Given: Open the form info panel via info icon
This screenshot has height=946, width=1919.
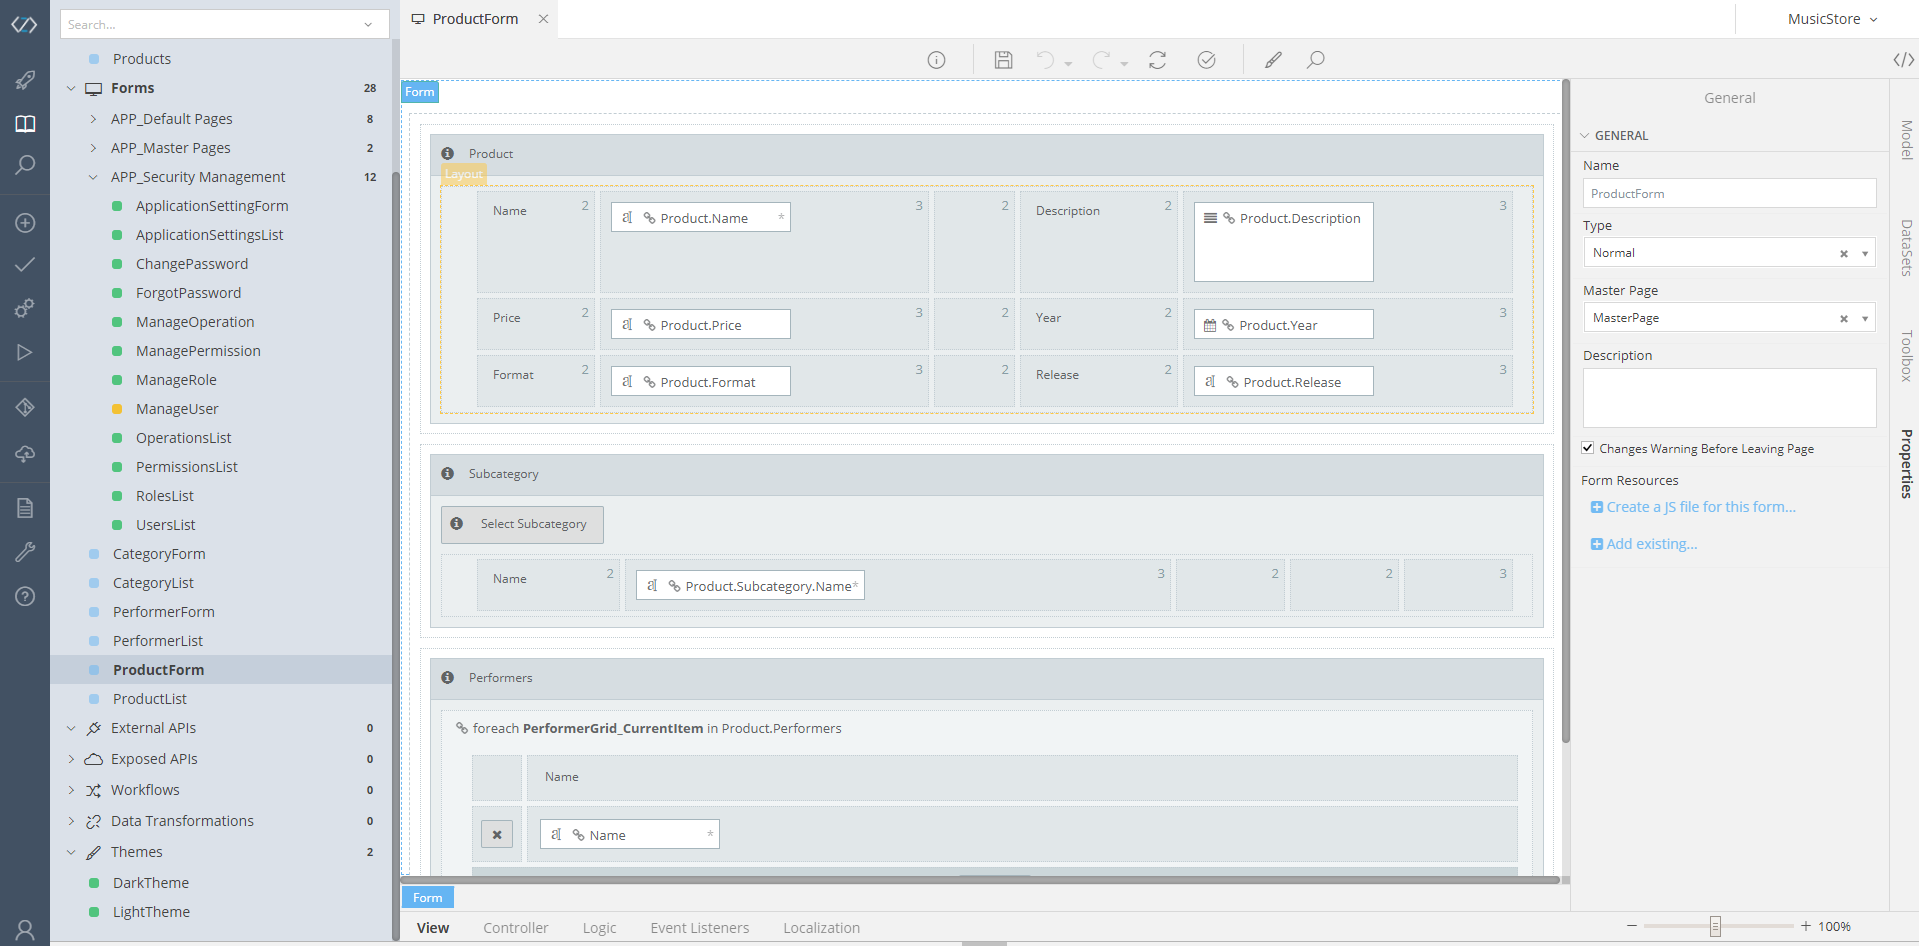Looking at the screenshot, I should coord(936,59).
